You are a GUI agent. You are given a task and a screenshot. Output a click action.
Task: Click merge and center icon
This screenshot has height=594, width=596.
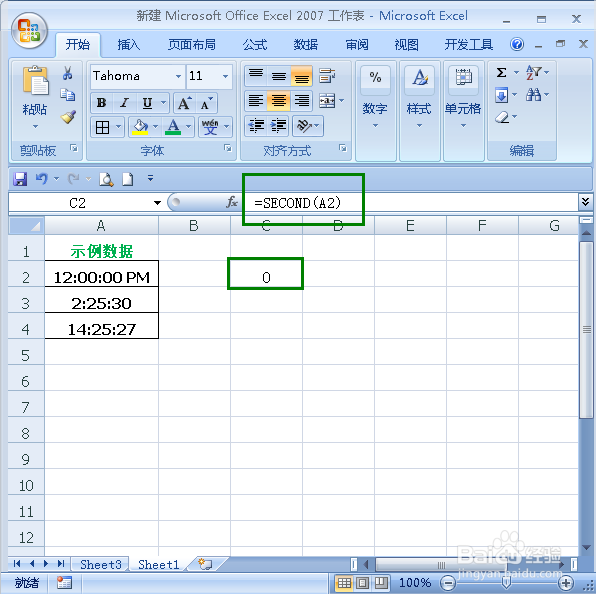327,101
